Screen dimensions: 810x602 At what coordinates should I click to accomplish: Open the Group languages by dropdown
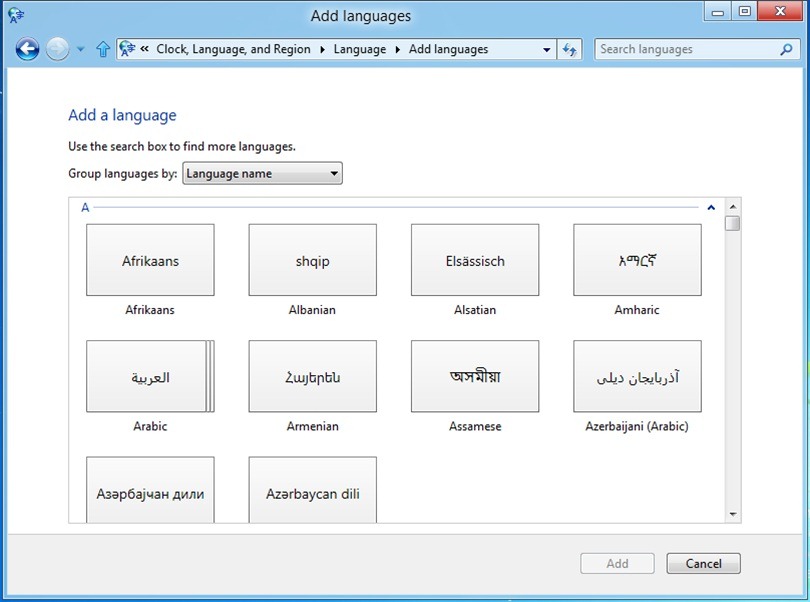(x=262, y=174)
